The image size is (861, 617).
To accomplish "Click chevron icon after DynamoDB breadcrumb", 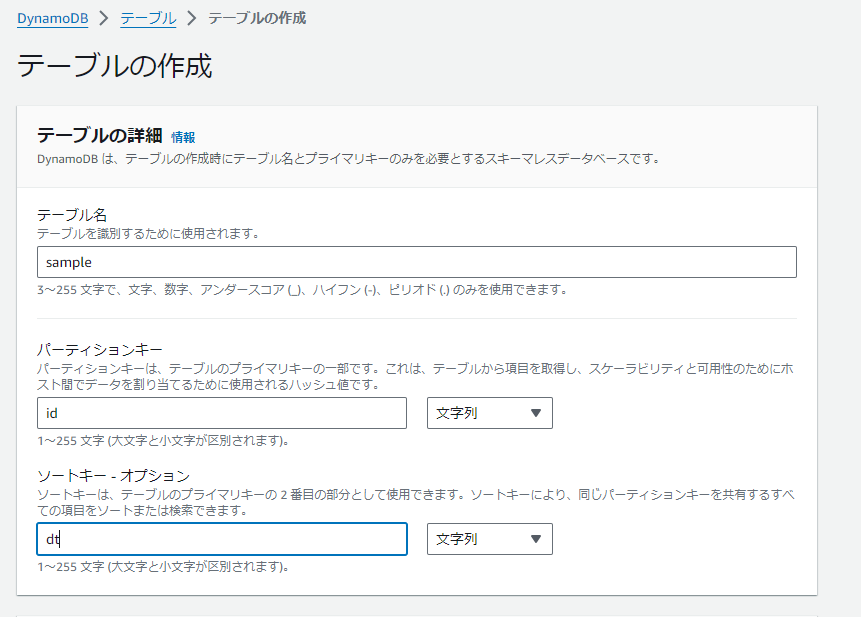I will click(x=104, y=18).
